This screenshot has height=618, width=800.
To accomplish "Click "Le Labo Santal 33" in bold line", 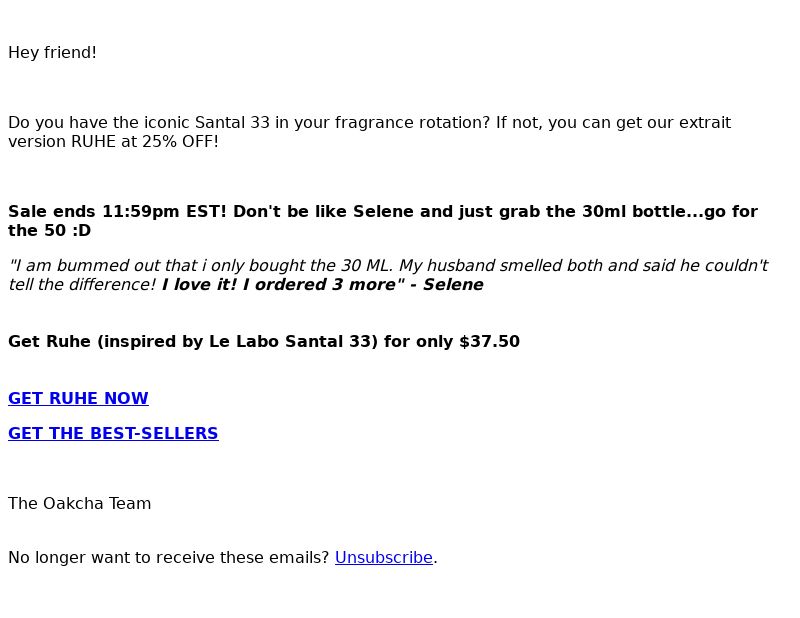I will point(293,341).
